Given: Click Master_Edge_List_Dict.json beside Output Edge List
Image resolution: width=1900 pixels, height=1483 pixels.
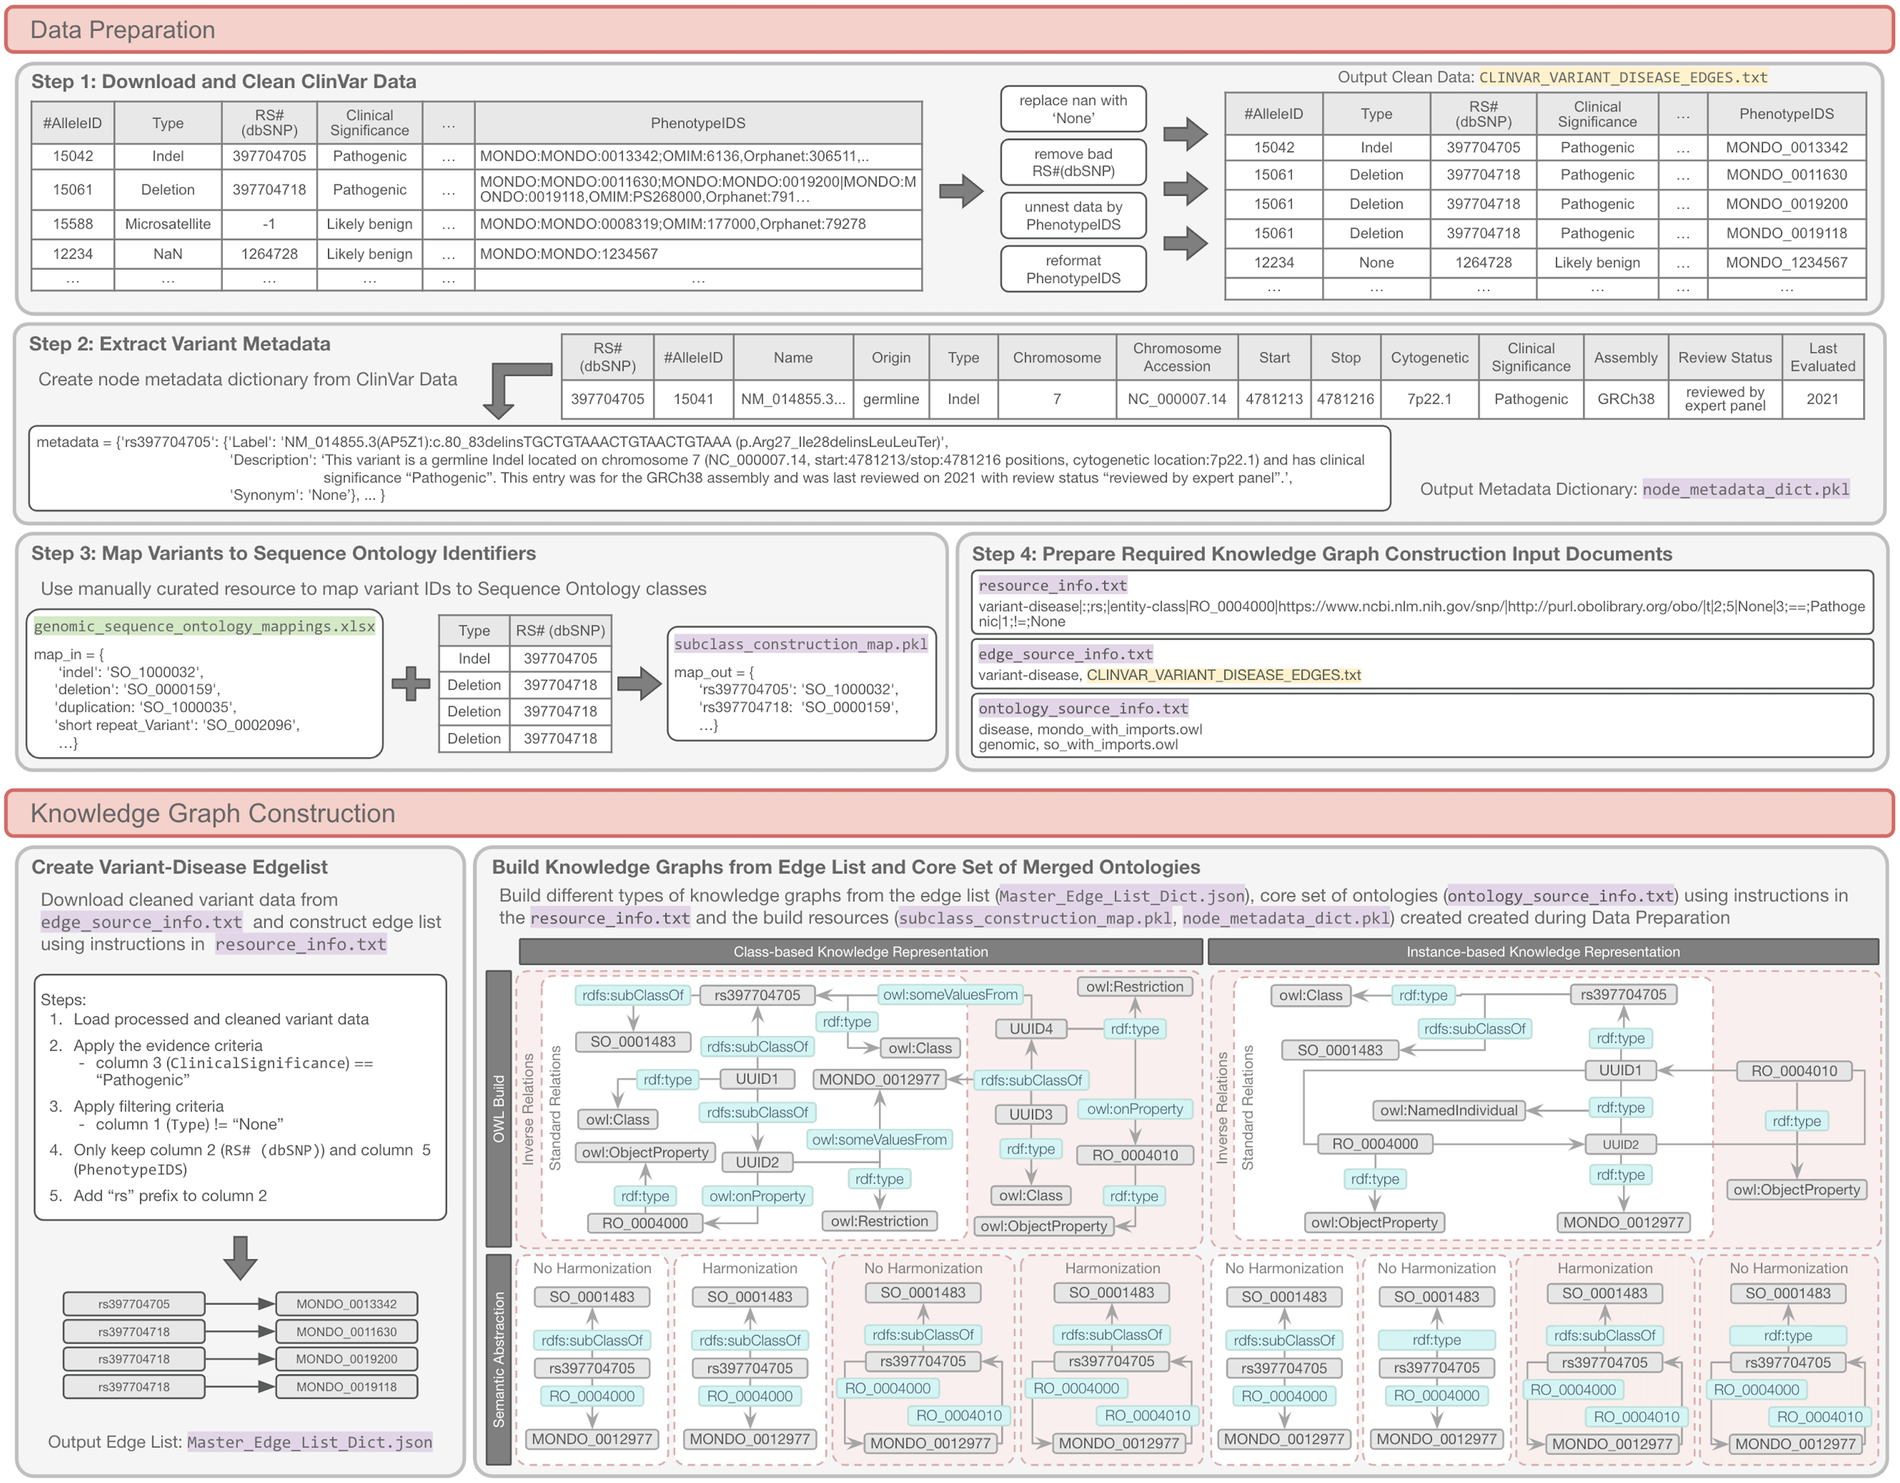Looking at the screenshot, I should (310, 1442).
